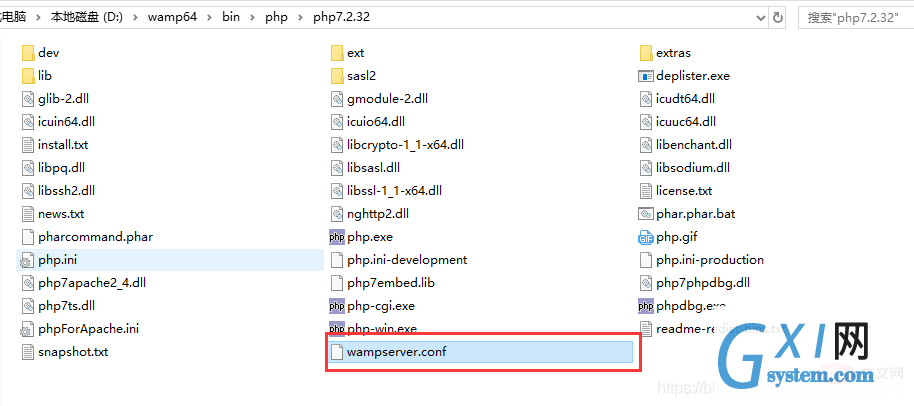Click the phpdbg.exe program icon

tap(646, 306)
